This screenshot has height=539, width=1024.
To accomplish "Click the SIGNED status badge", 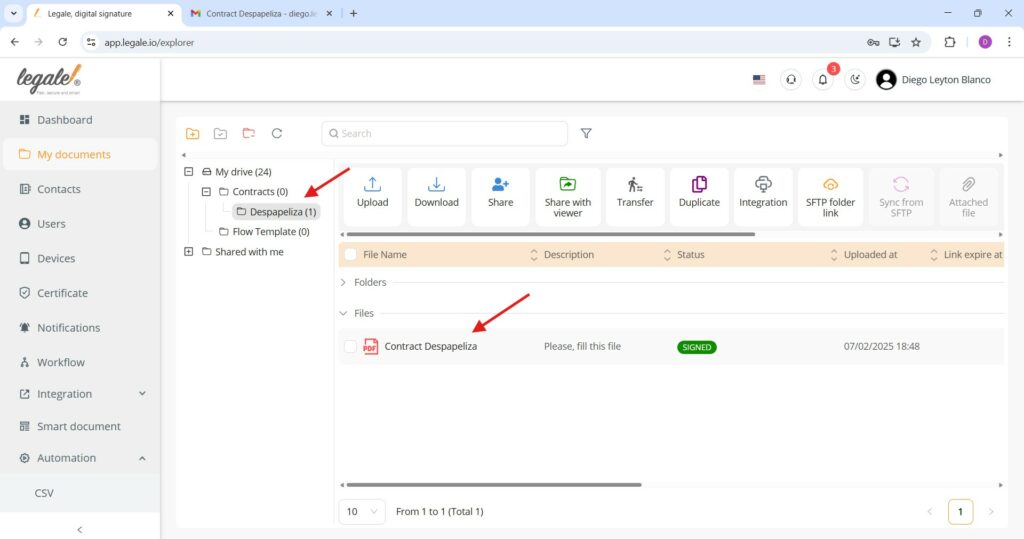I will (x=697, y=347).
